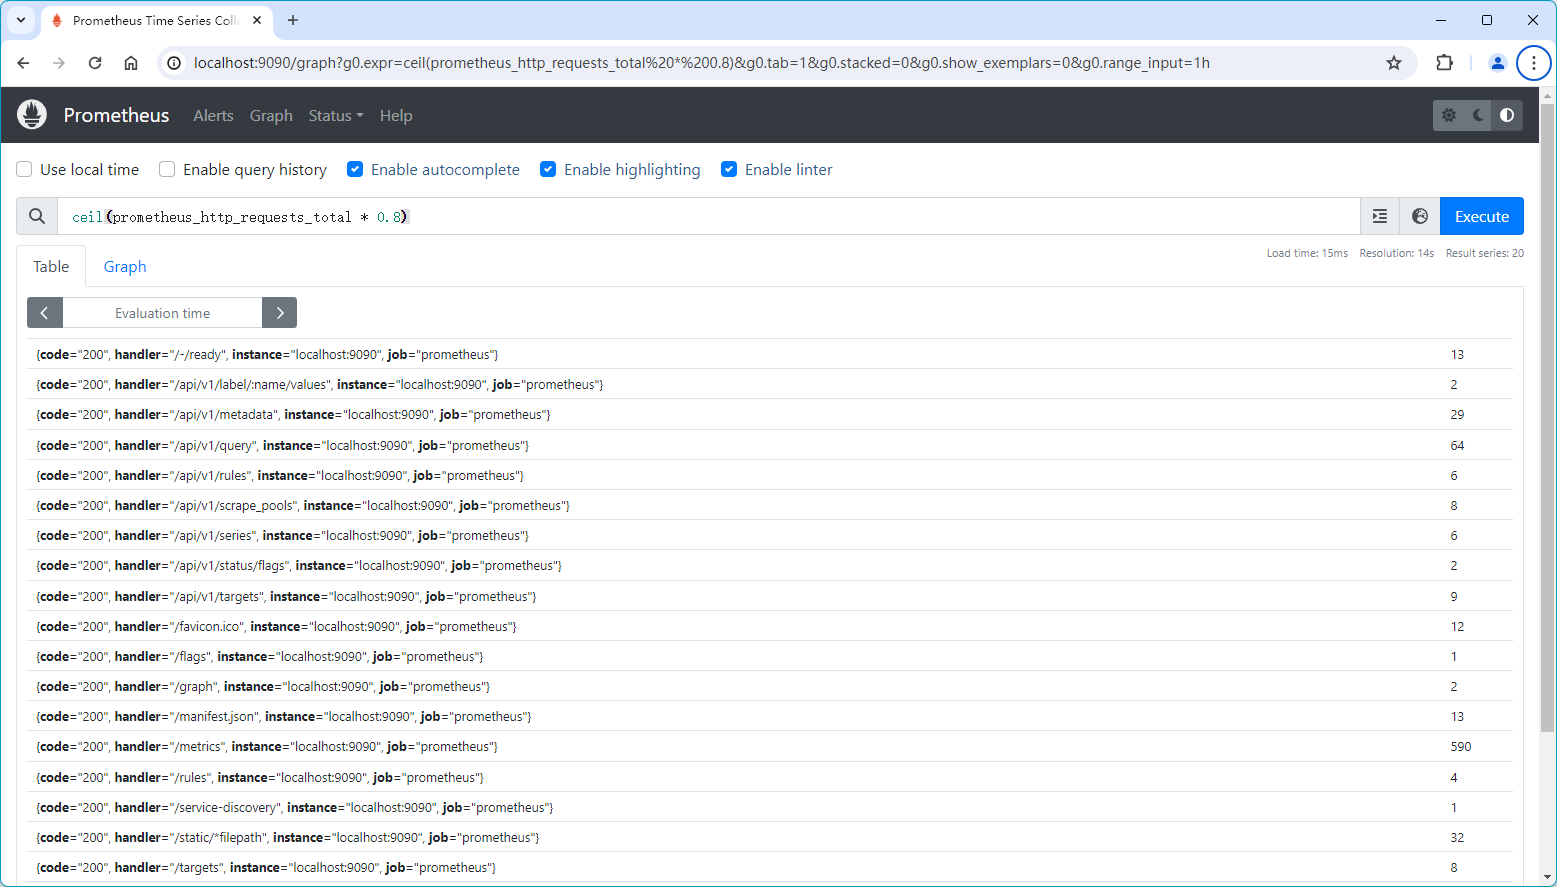Open Alerts in the navbar
Screen dimensions: 1557x887
point(213,116)
